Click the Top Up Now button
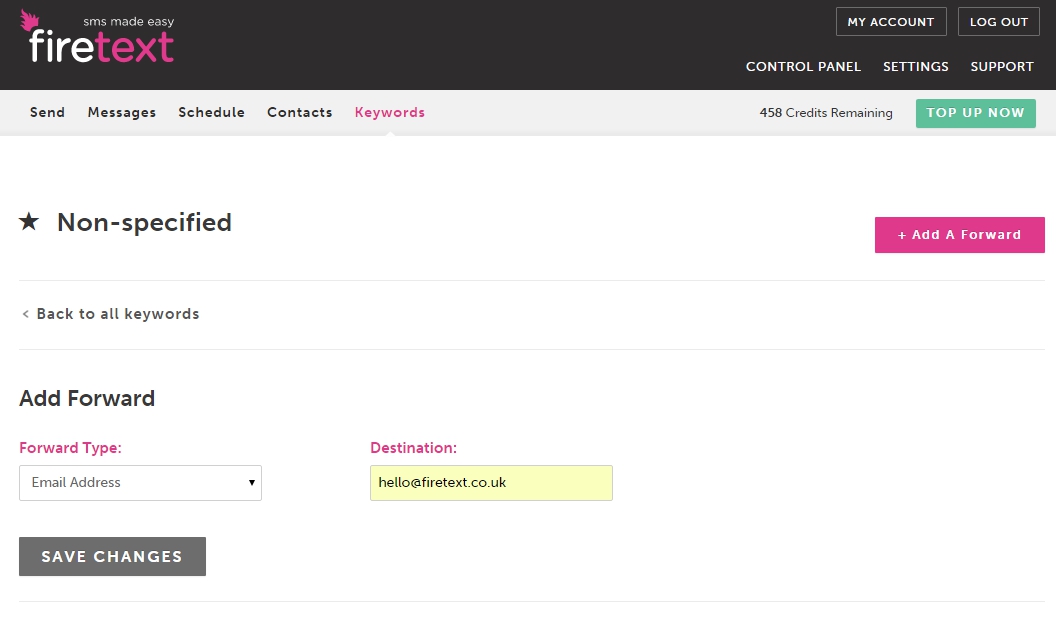The image size is (1056, 636). coord(975,113)
